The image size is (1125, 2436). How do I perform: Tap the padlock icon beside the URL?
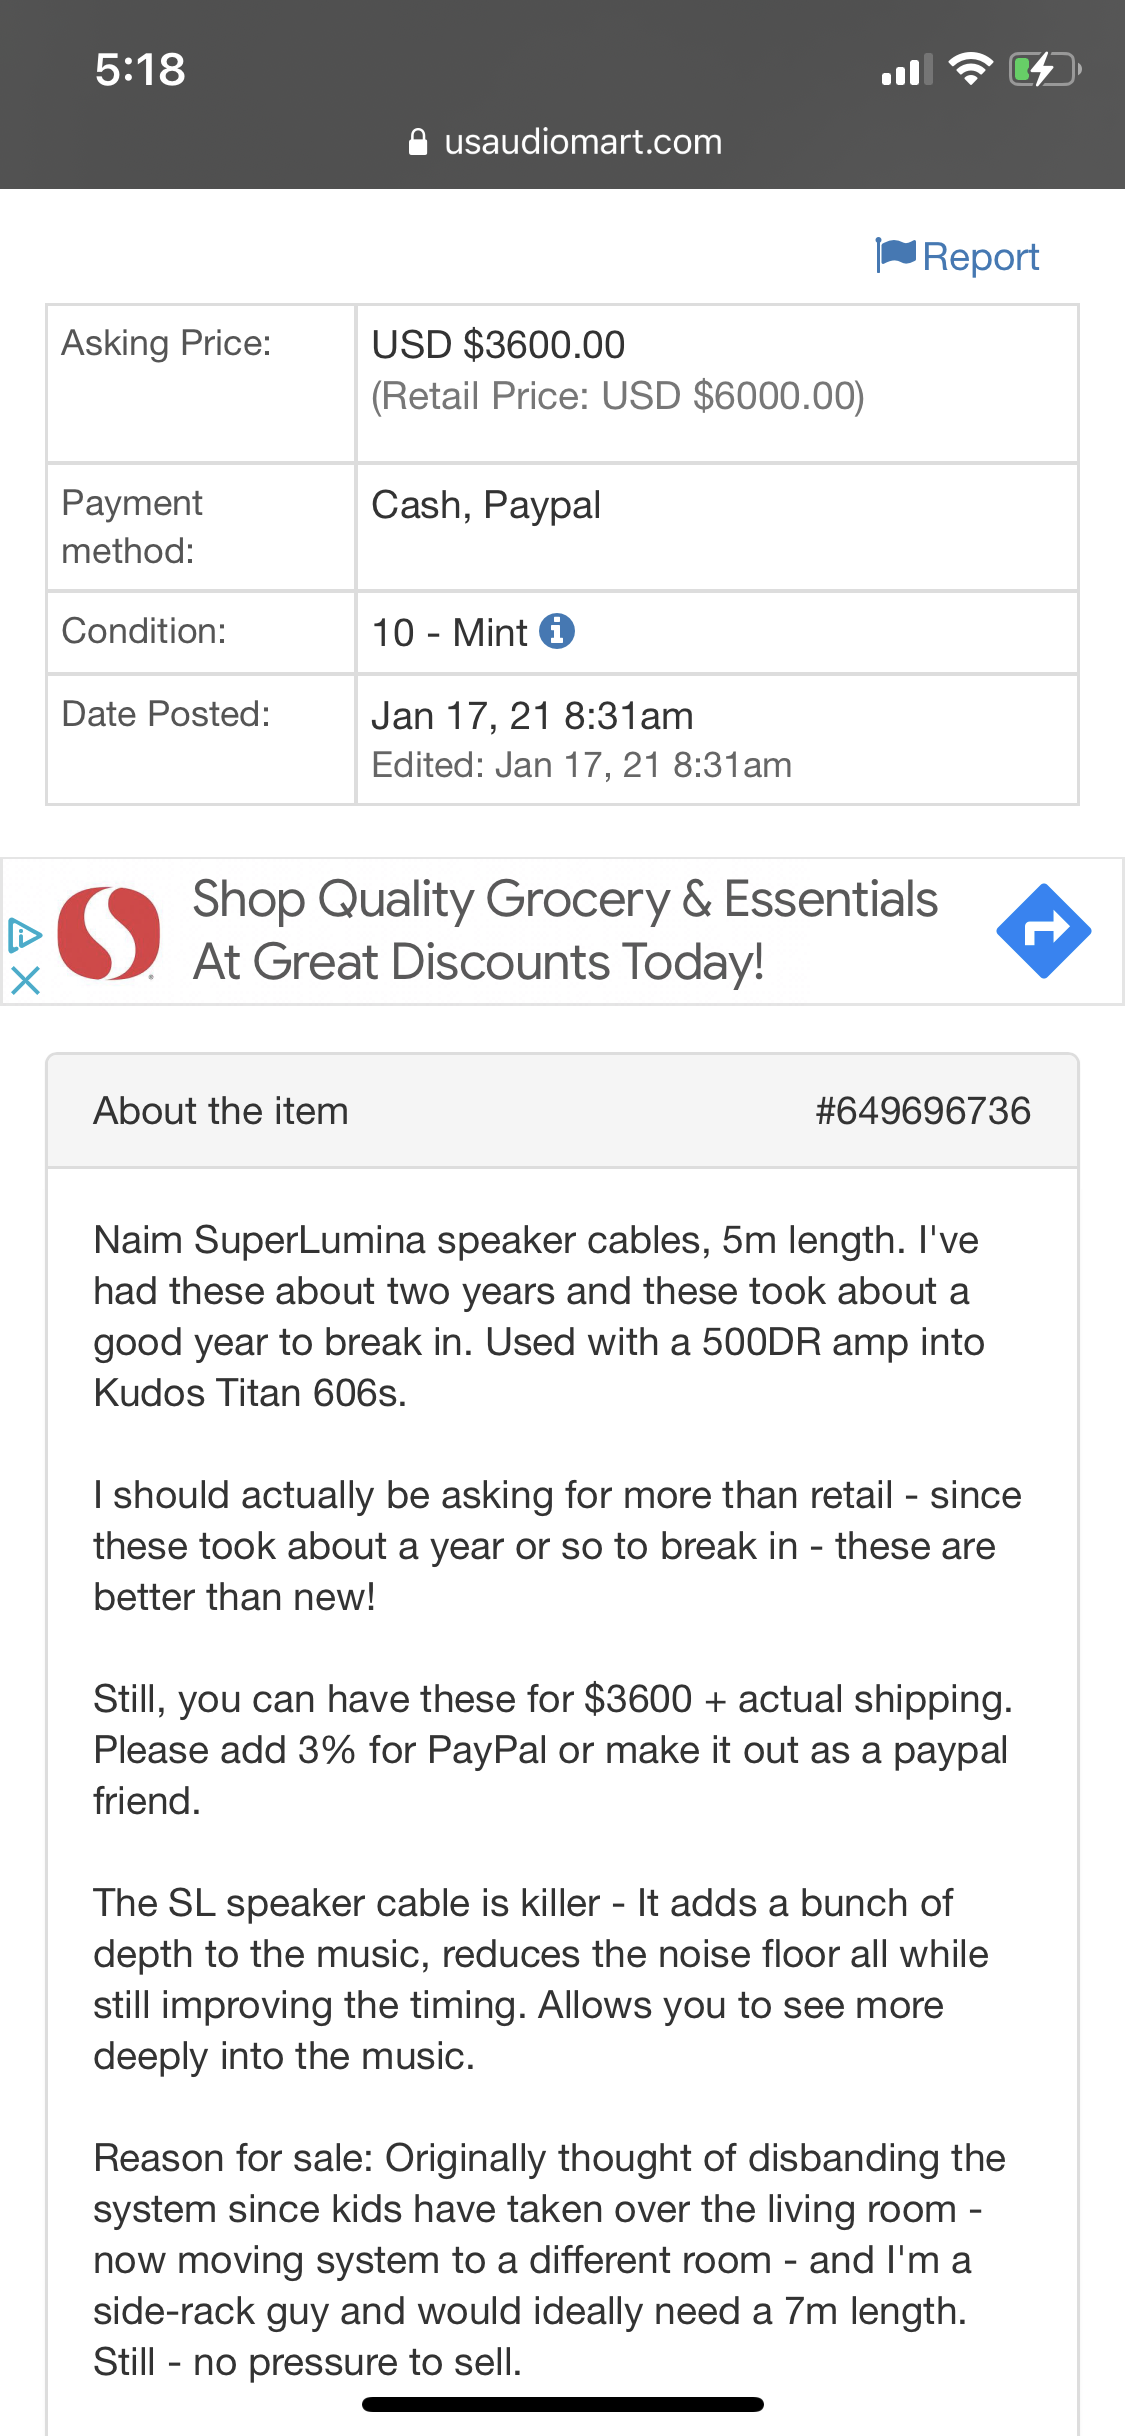click(x=418, y=142)
